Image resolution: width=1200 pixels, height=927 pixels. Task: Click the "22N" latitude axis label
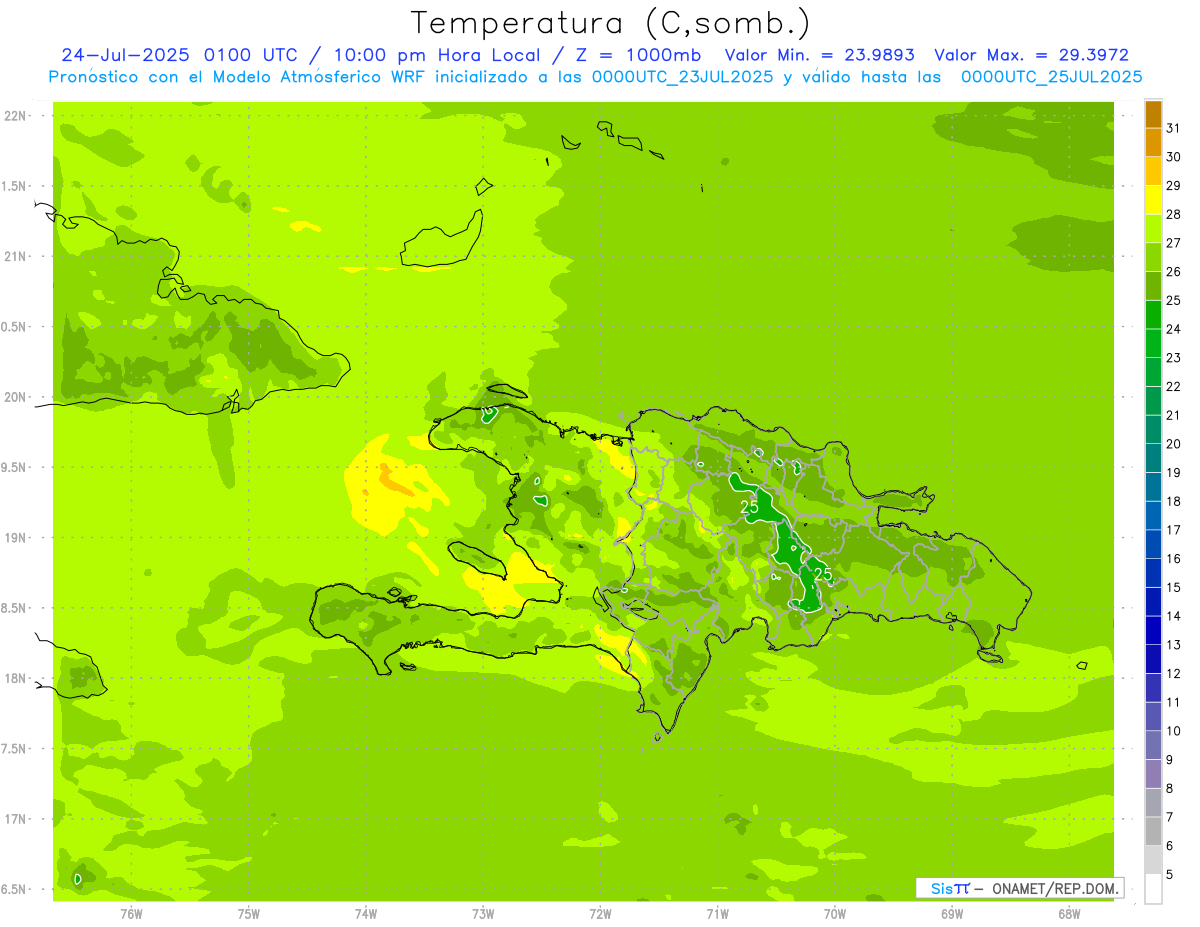pos(14,116)
